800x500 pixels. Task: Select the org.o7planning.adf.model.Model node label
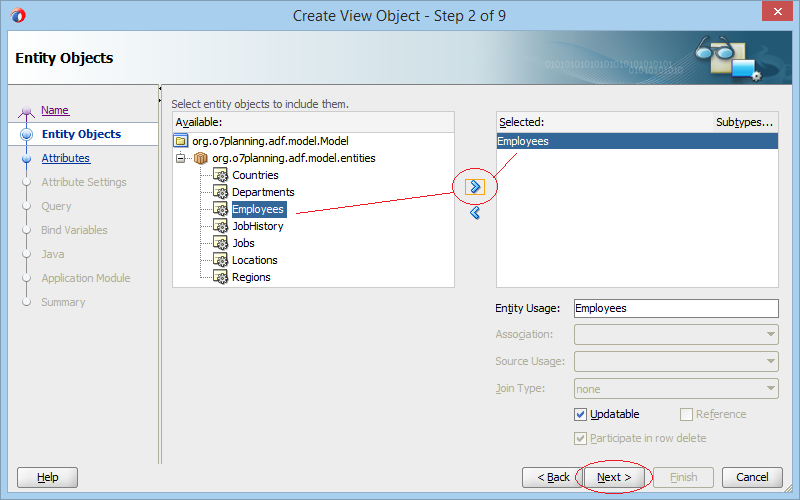point(270,141)
